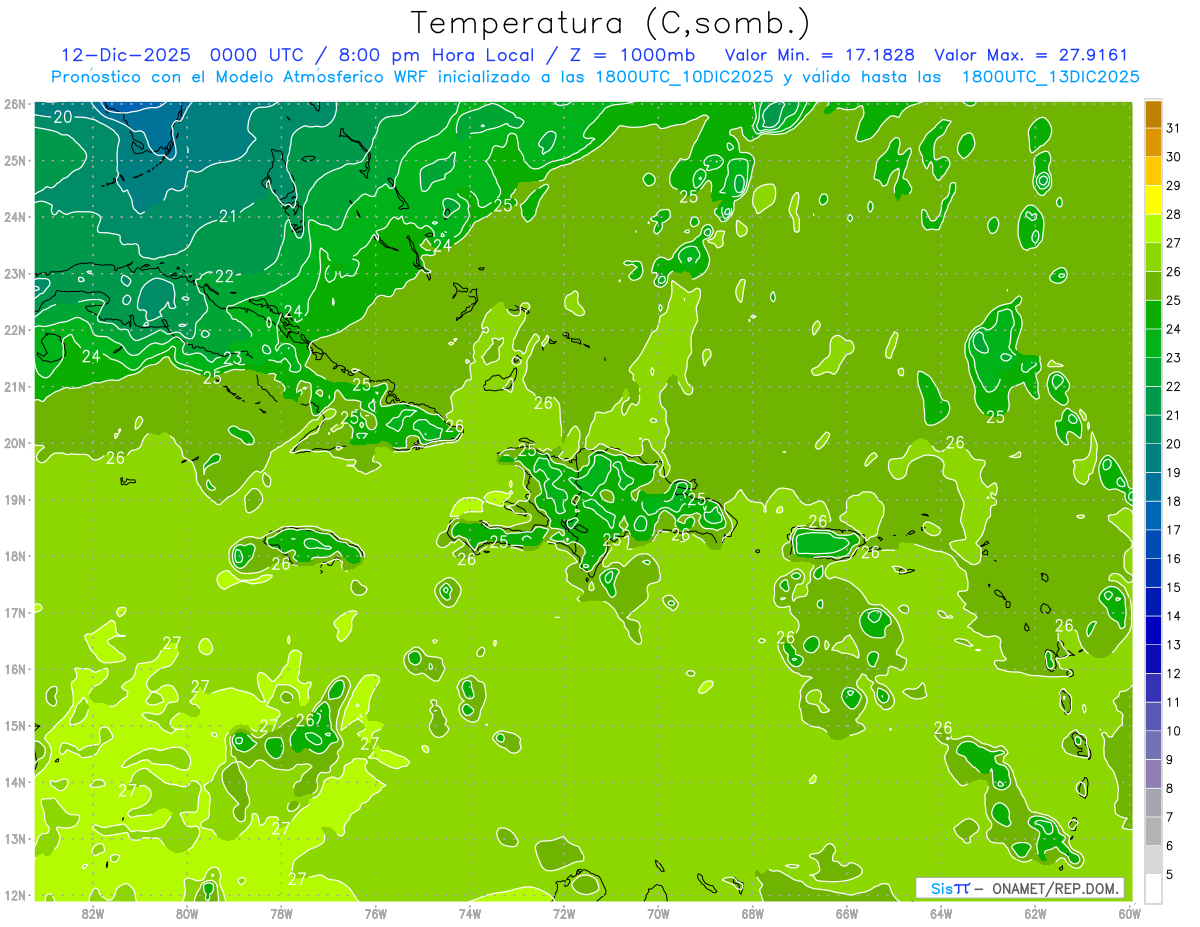This screenshot has height=927, width=1200.
Task: Click the legend label "18"
Action: point(1174,501)
